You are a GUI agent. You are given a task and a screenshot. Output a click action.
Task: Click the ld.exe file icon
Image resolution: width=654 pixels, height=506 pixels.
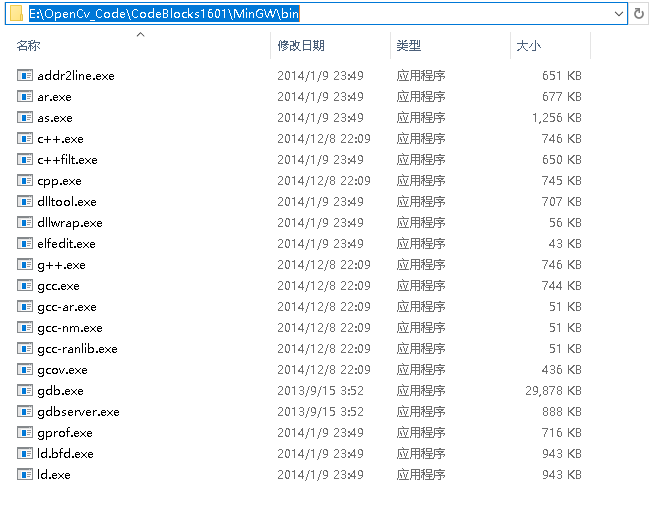(25, 475)
